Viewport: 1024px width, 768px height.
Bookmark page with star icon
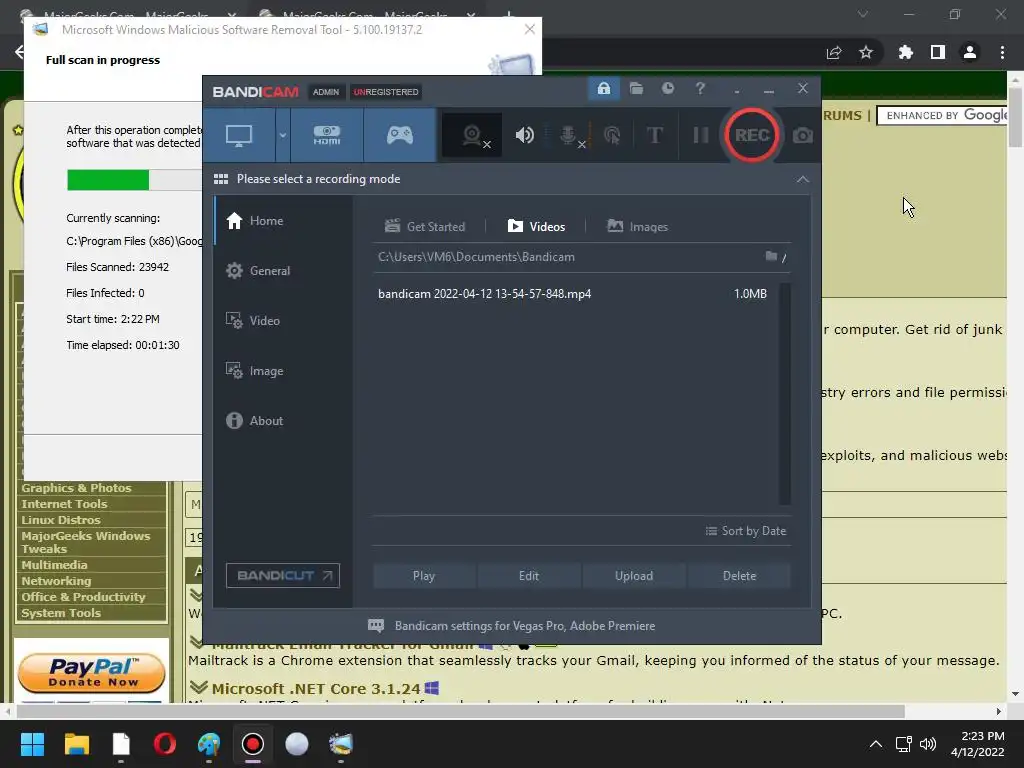(x=866, y=52)
